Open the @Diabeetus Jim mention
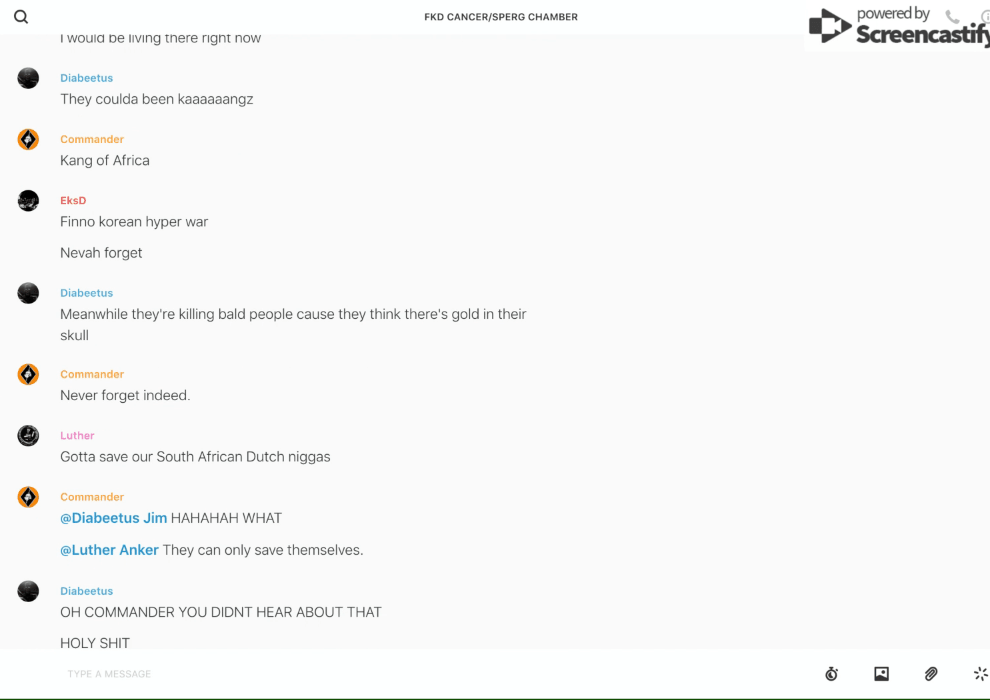Screen dimensions: 990x700 point(114,518)
